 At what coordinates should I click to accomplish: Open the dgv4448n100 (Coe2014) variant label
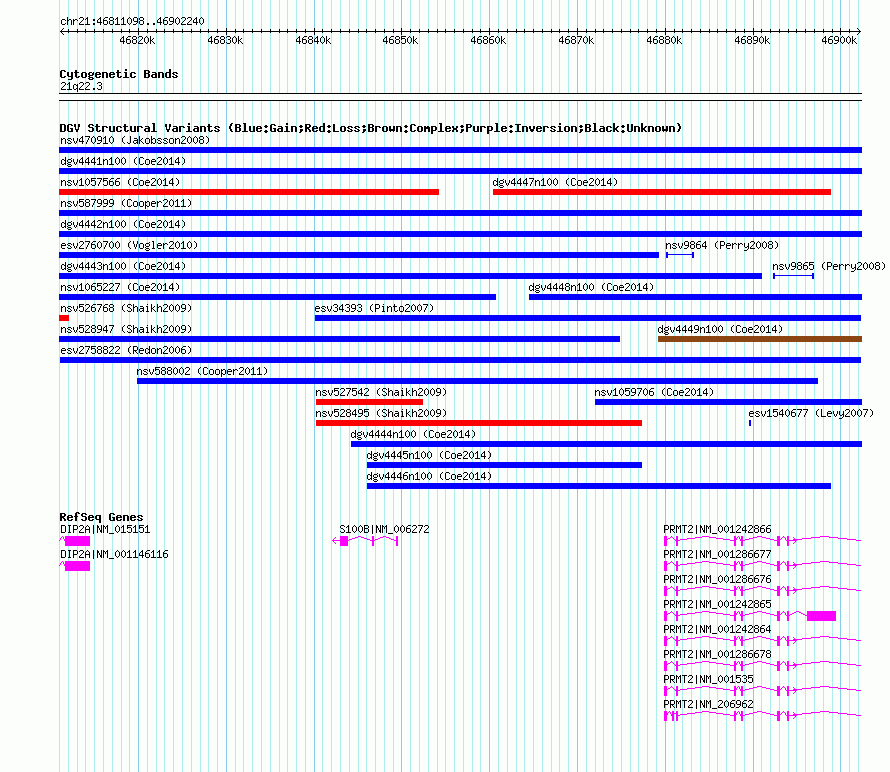click(591, 287)
